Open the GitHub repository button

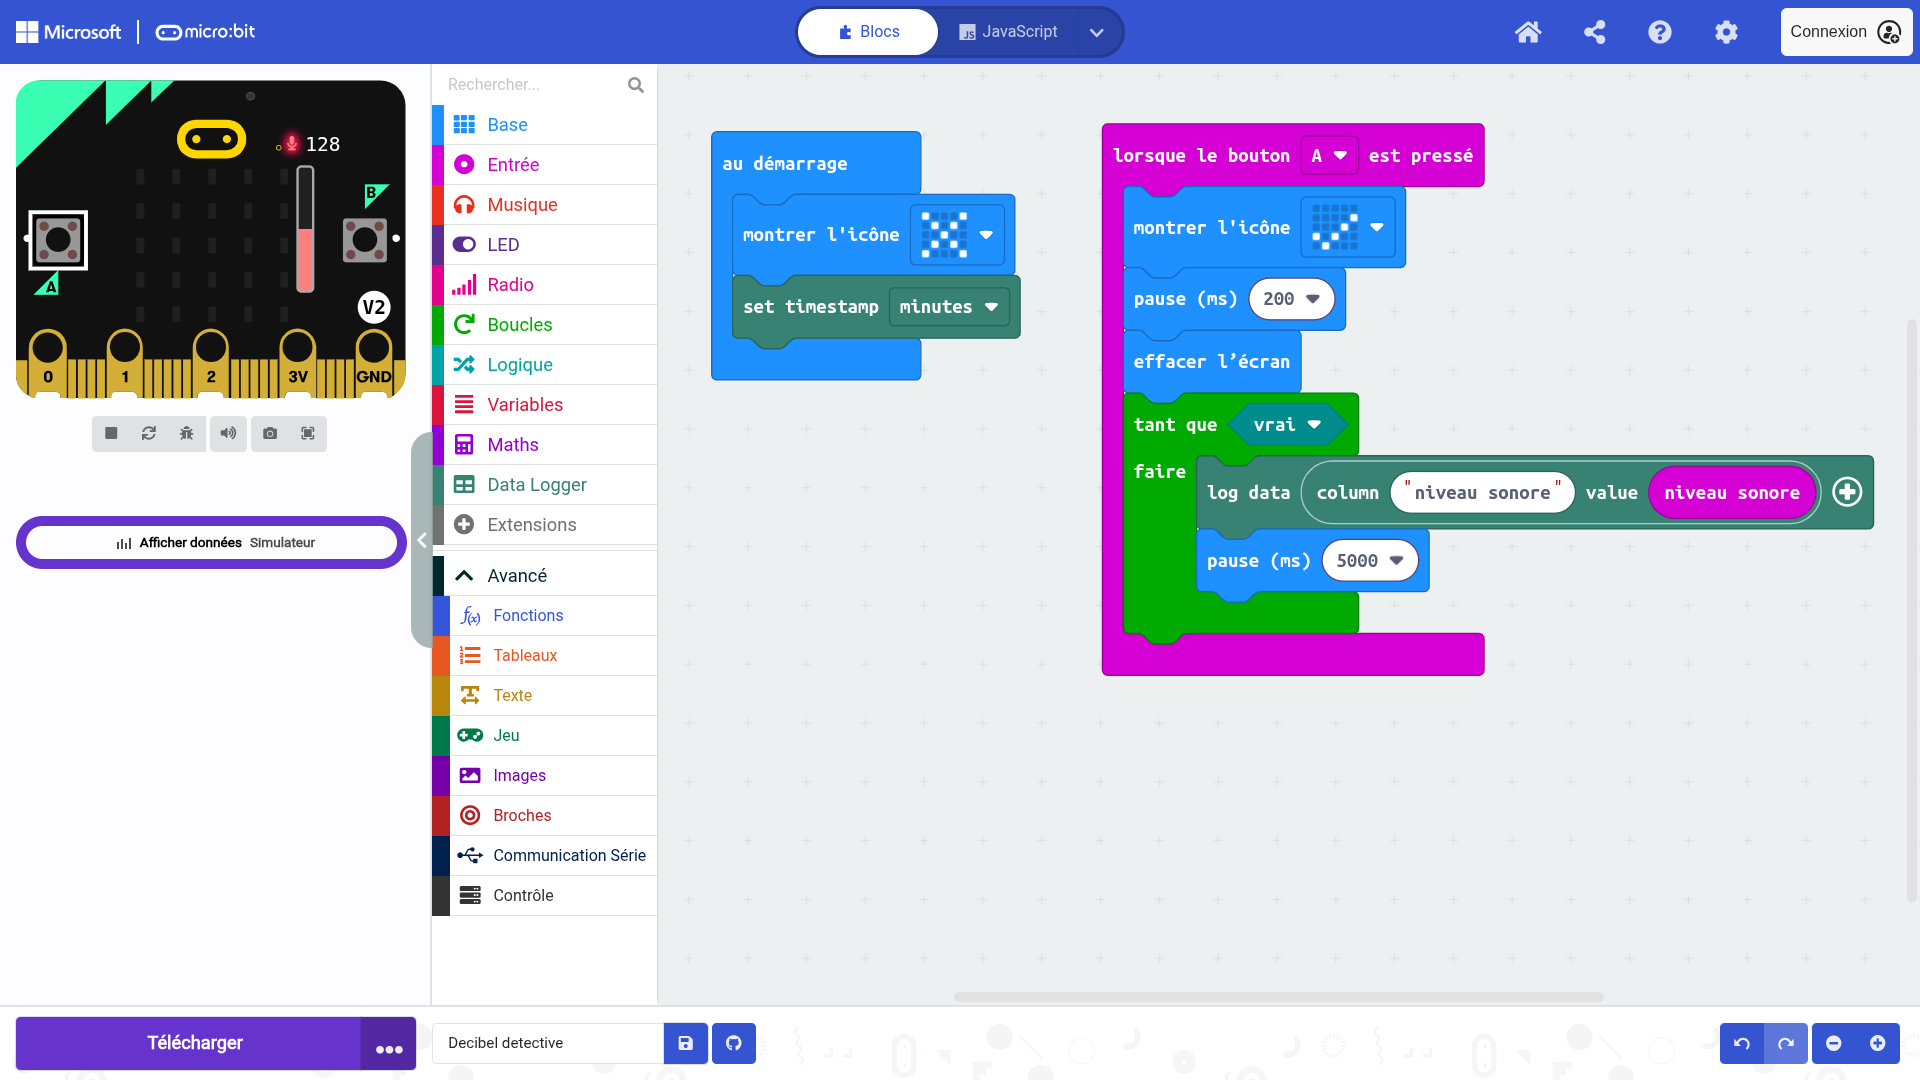point(734,1043)
